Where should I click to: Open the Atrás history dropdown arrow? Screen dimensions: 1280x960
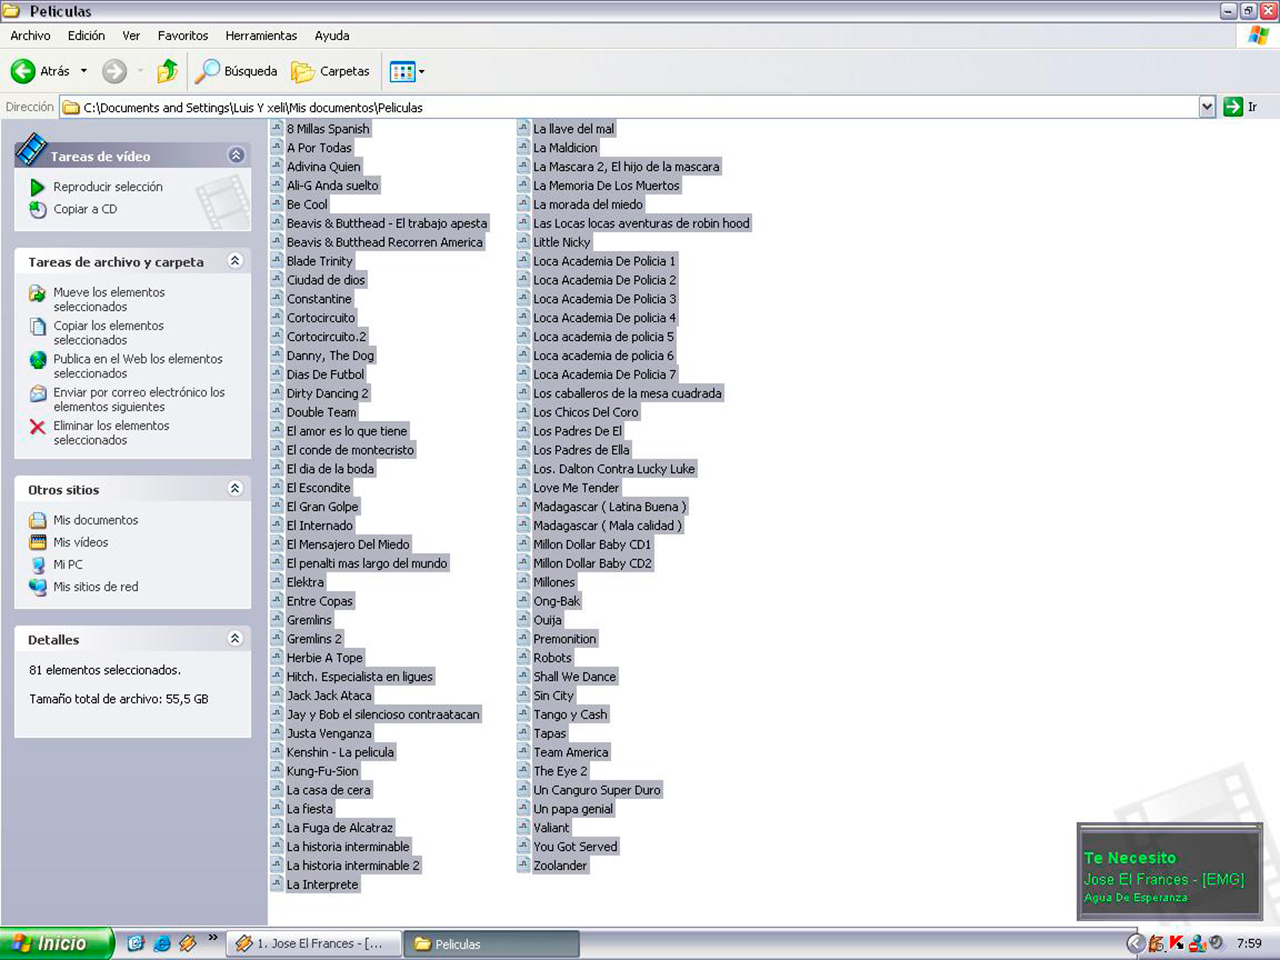(84, 71)
